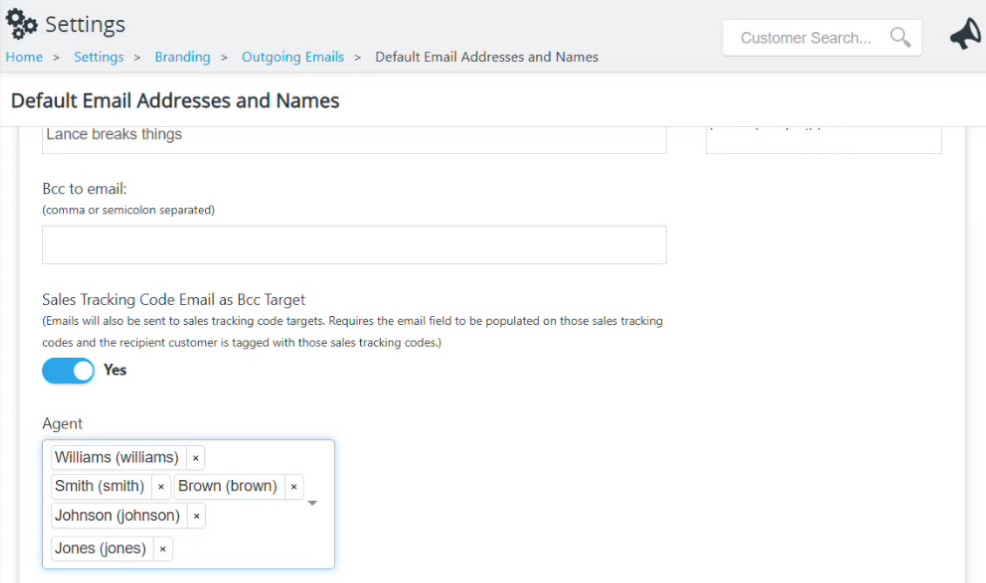
Task: Go to Home breadcrumb link
Action: (24, 57)
